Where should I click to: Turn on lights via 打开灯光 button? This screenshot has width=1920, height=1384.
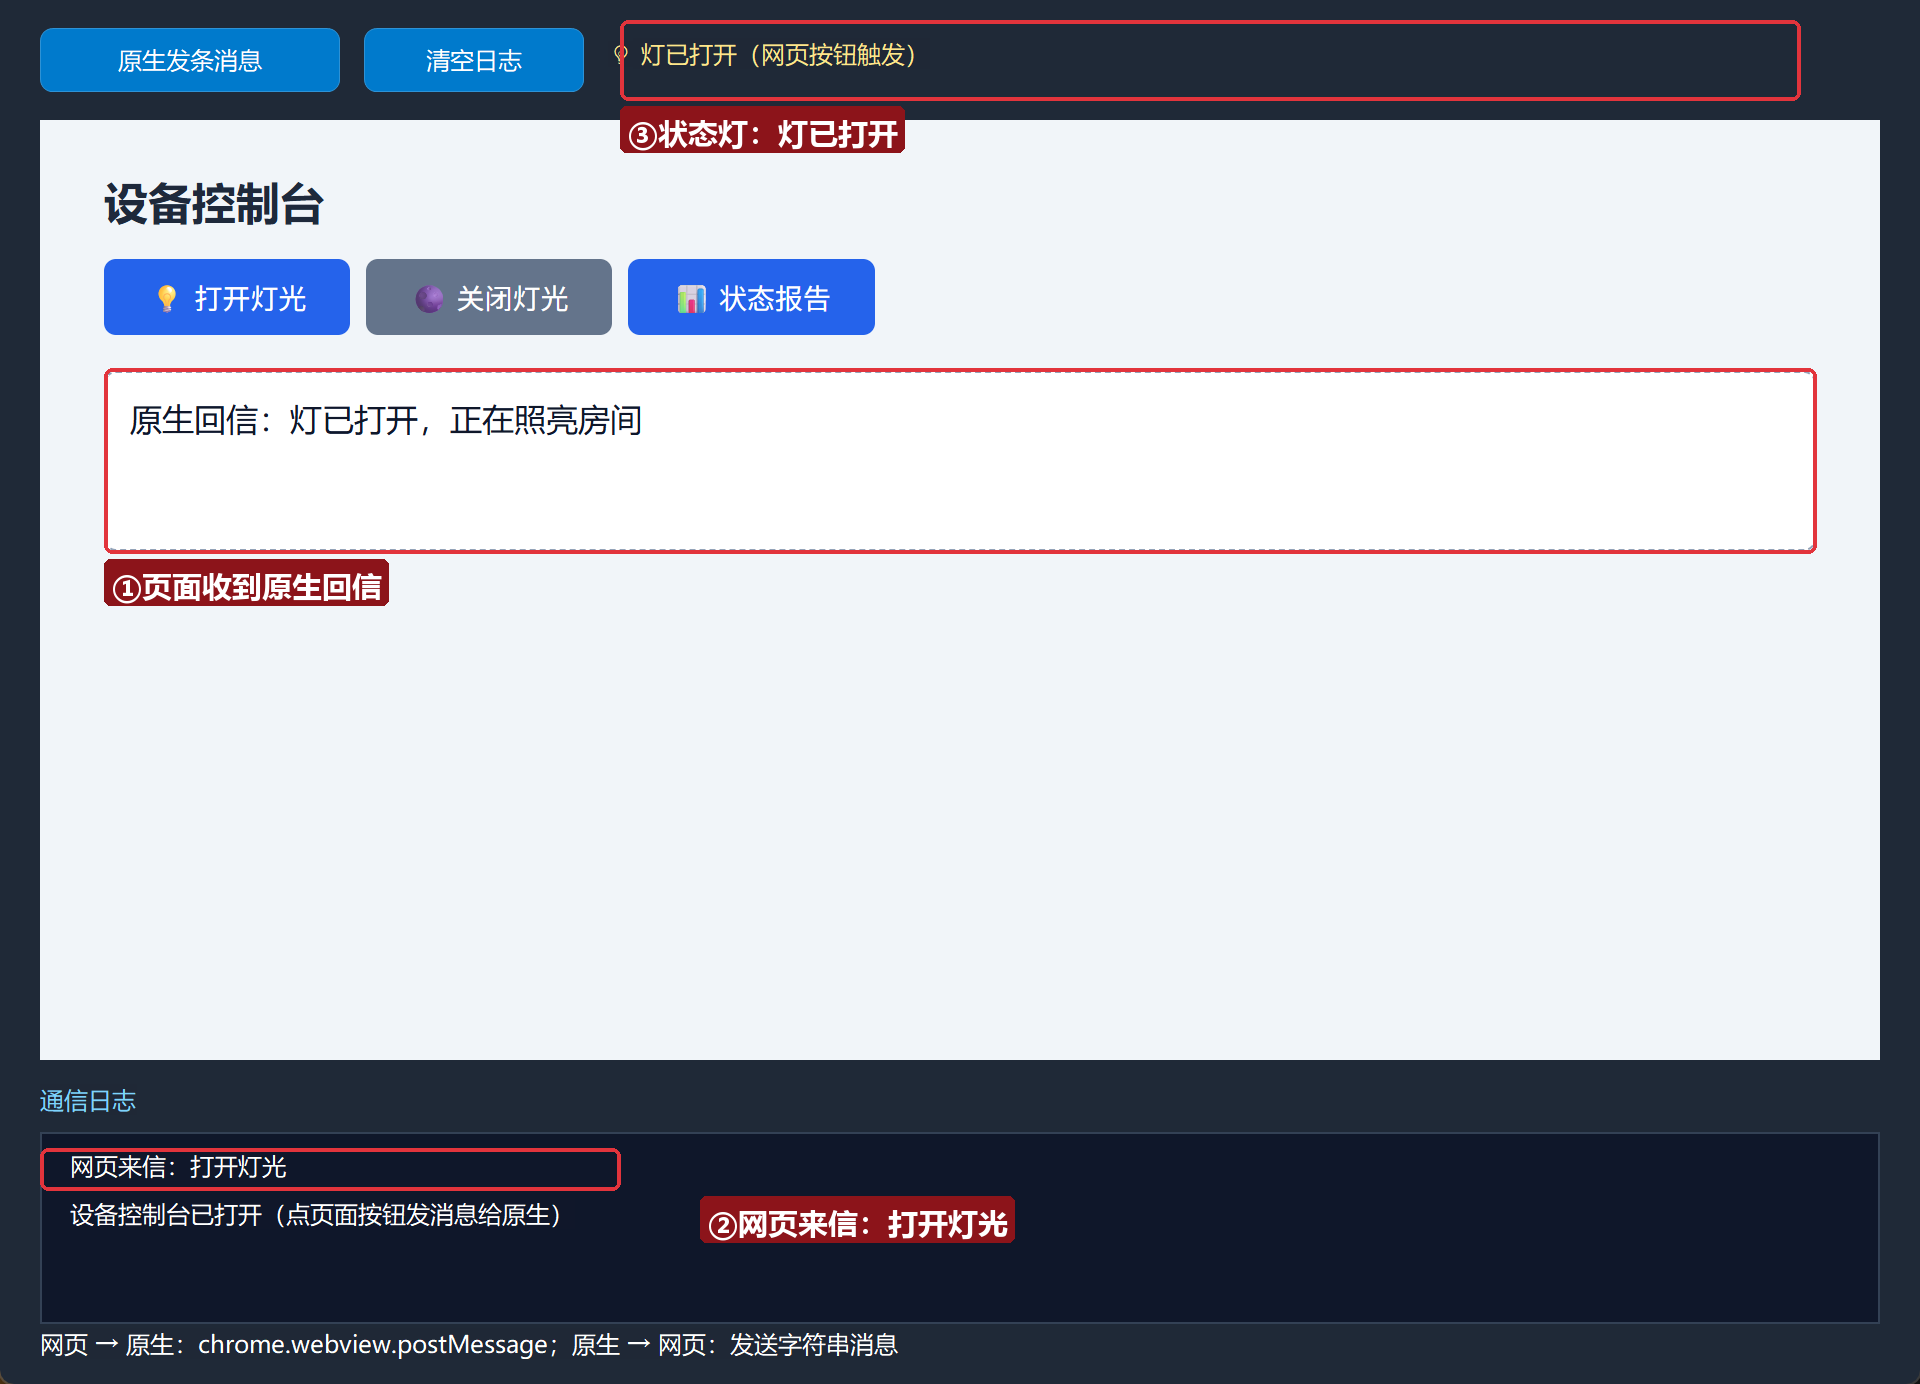pyautogui.click(x=227, y=297)
